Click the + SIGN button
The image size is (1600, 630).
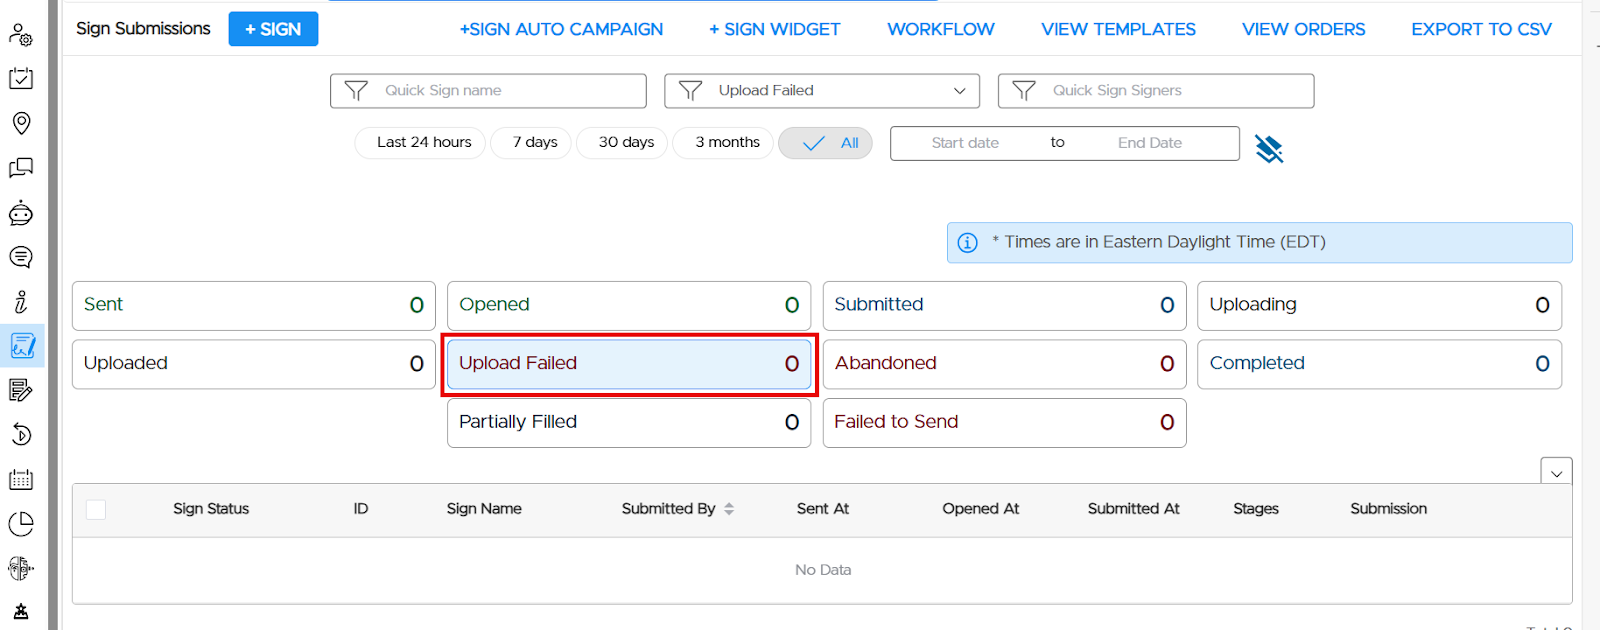[273, 29]
